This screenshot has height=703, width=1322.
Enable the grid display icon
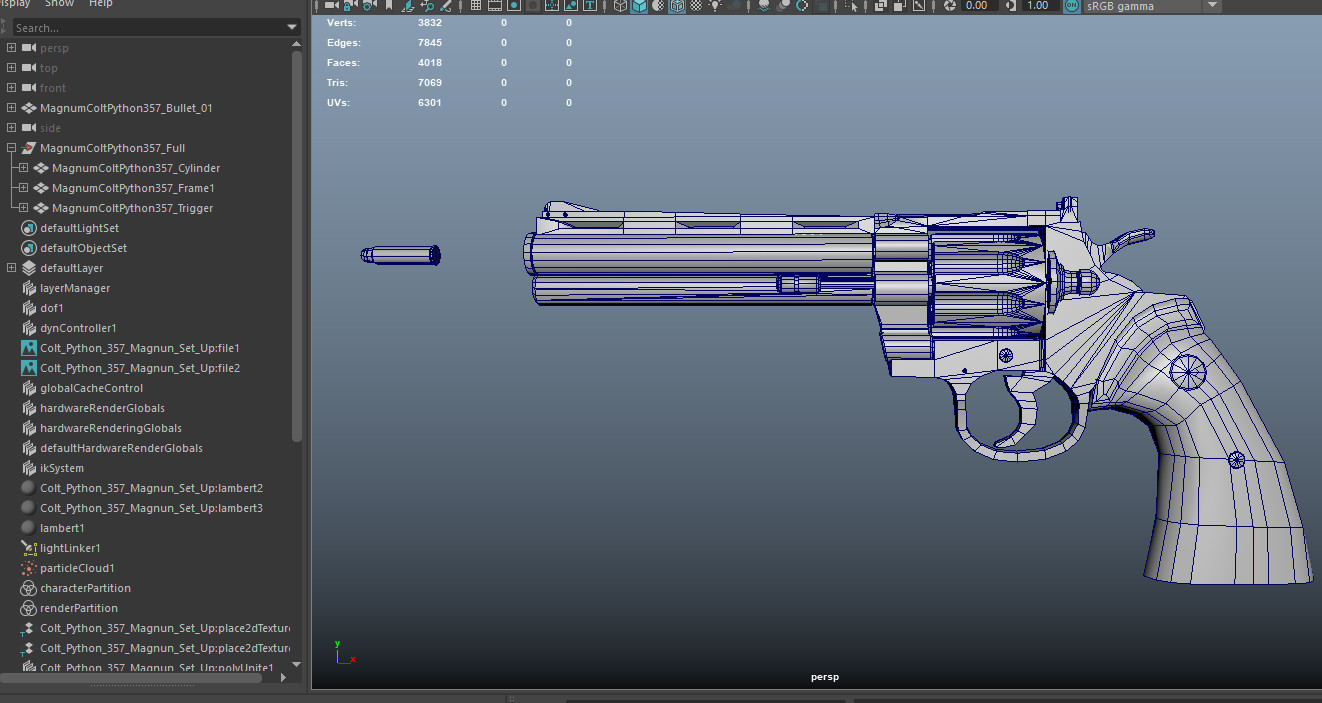[x=476, y=6]
